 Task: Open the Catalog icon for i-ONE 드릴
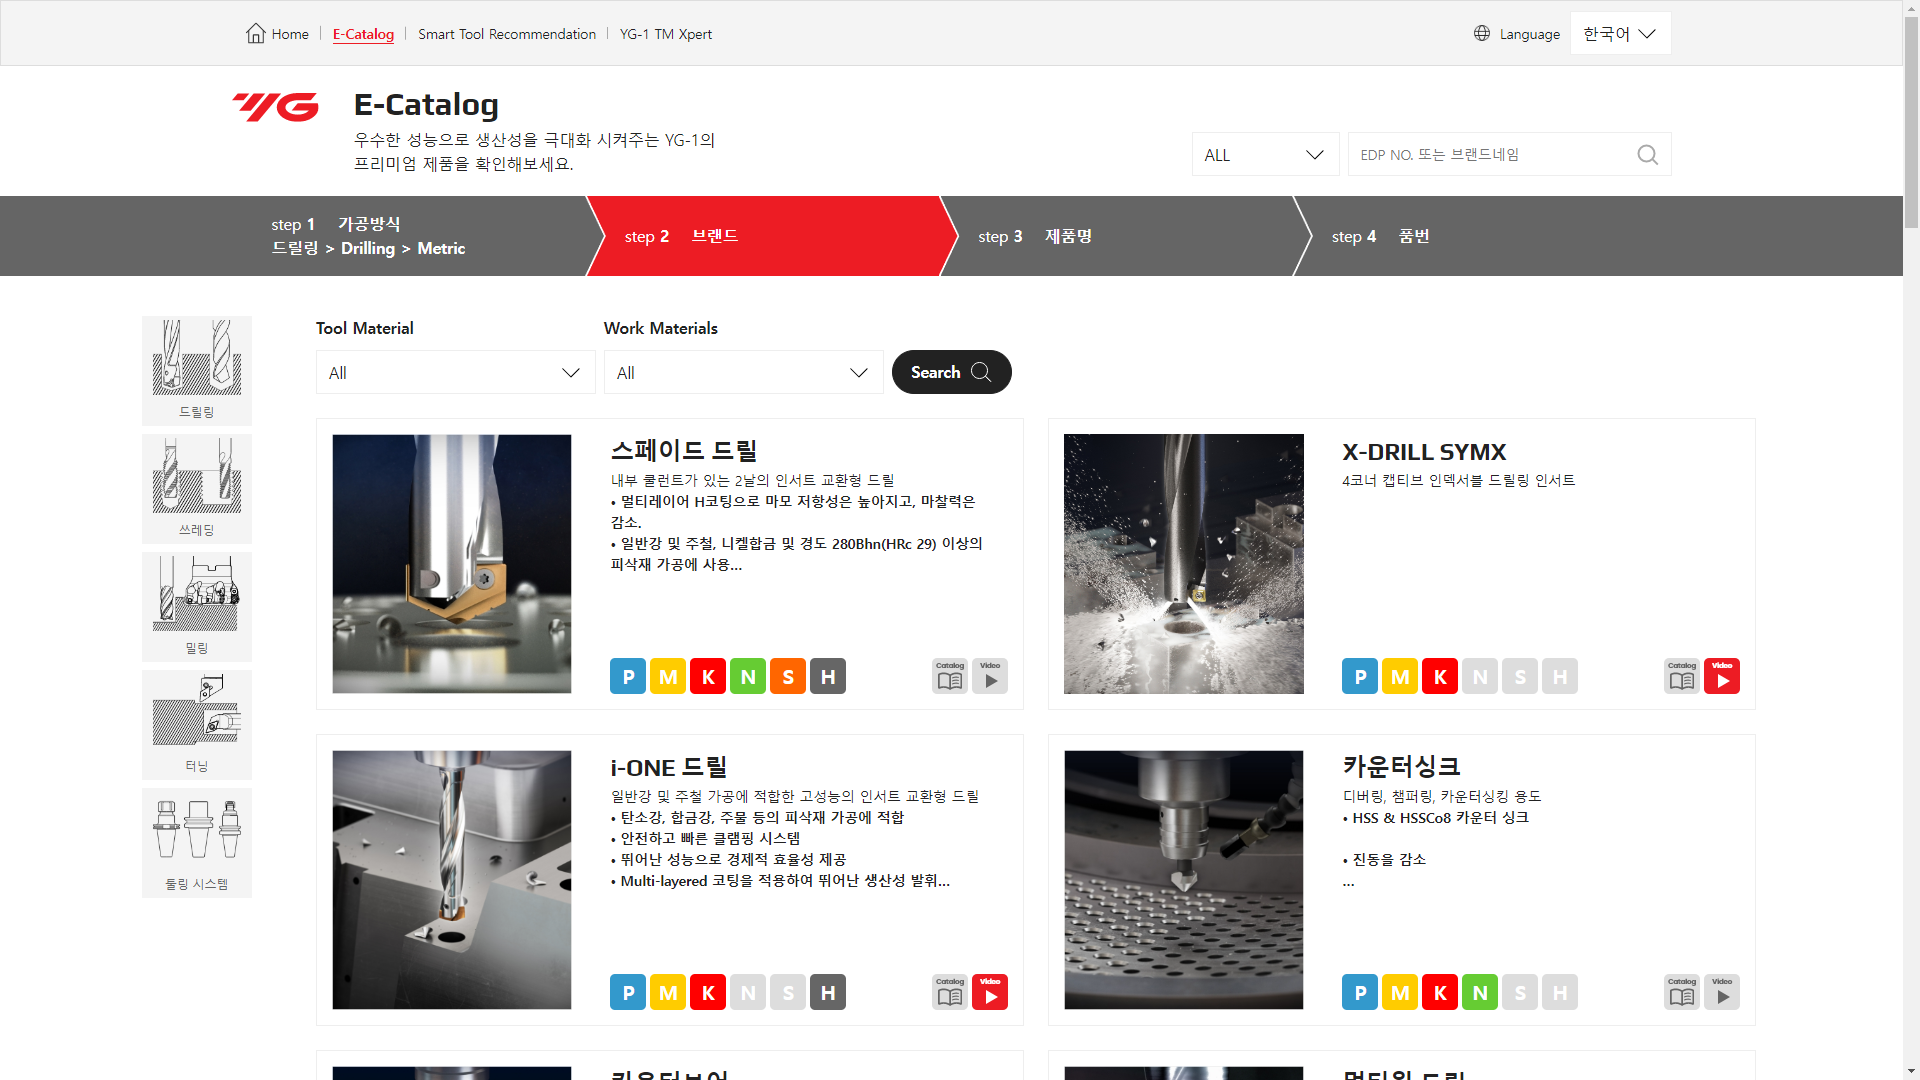point(950,992)
